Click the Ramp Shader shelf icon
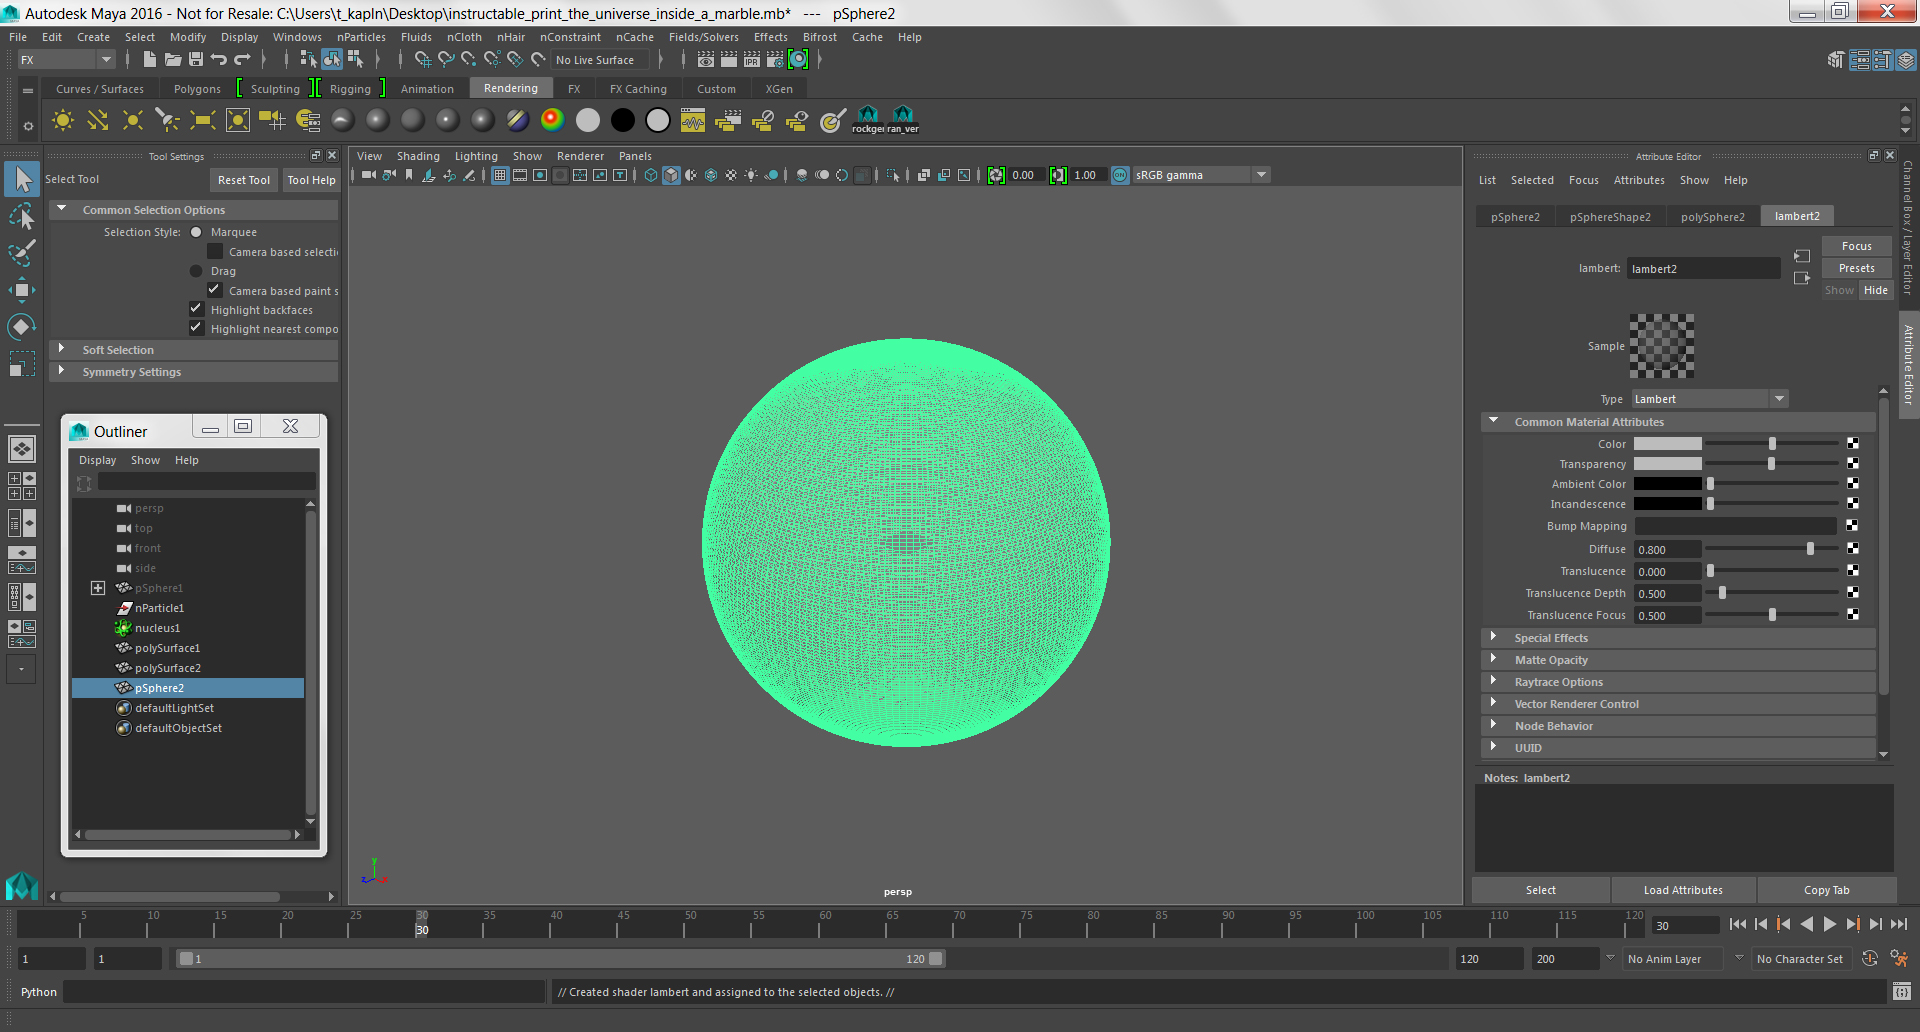 [552, 121]
